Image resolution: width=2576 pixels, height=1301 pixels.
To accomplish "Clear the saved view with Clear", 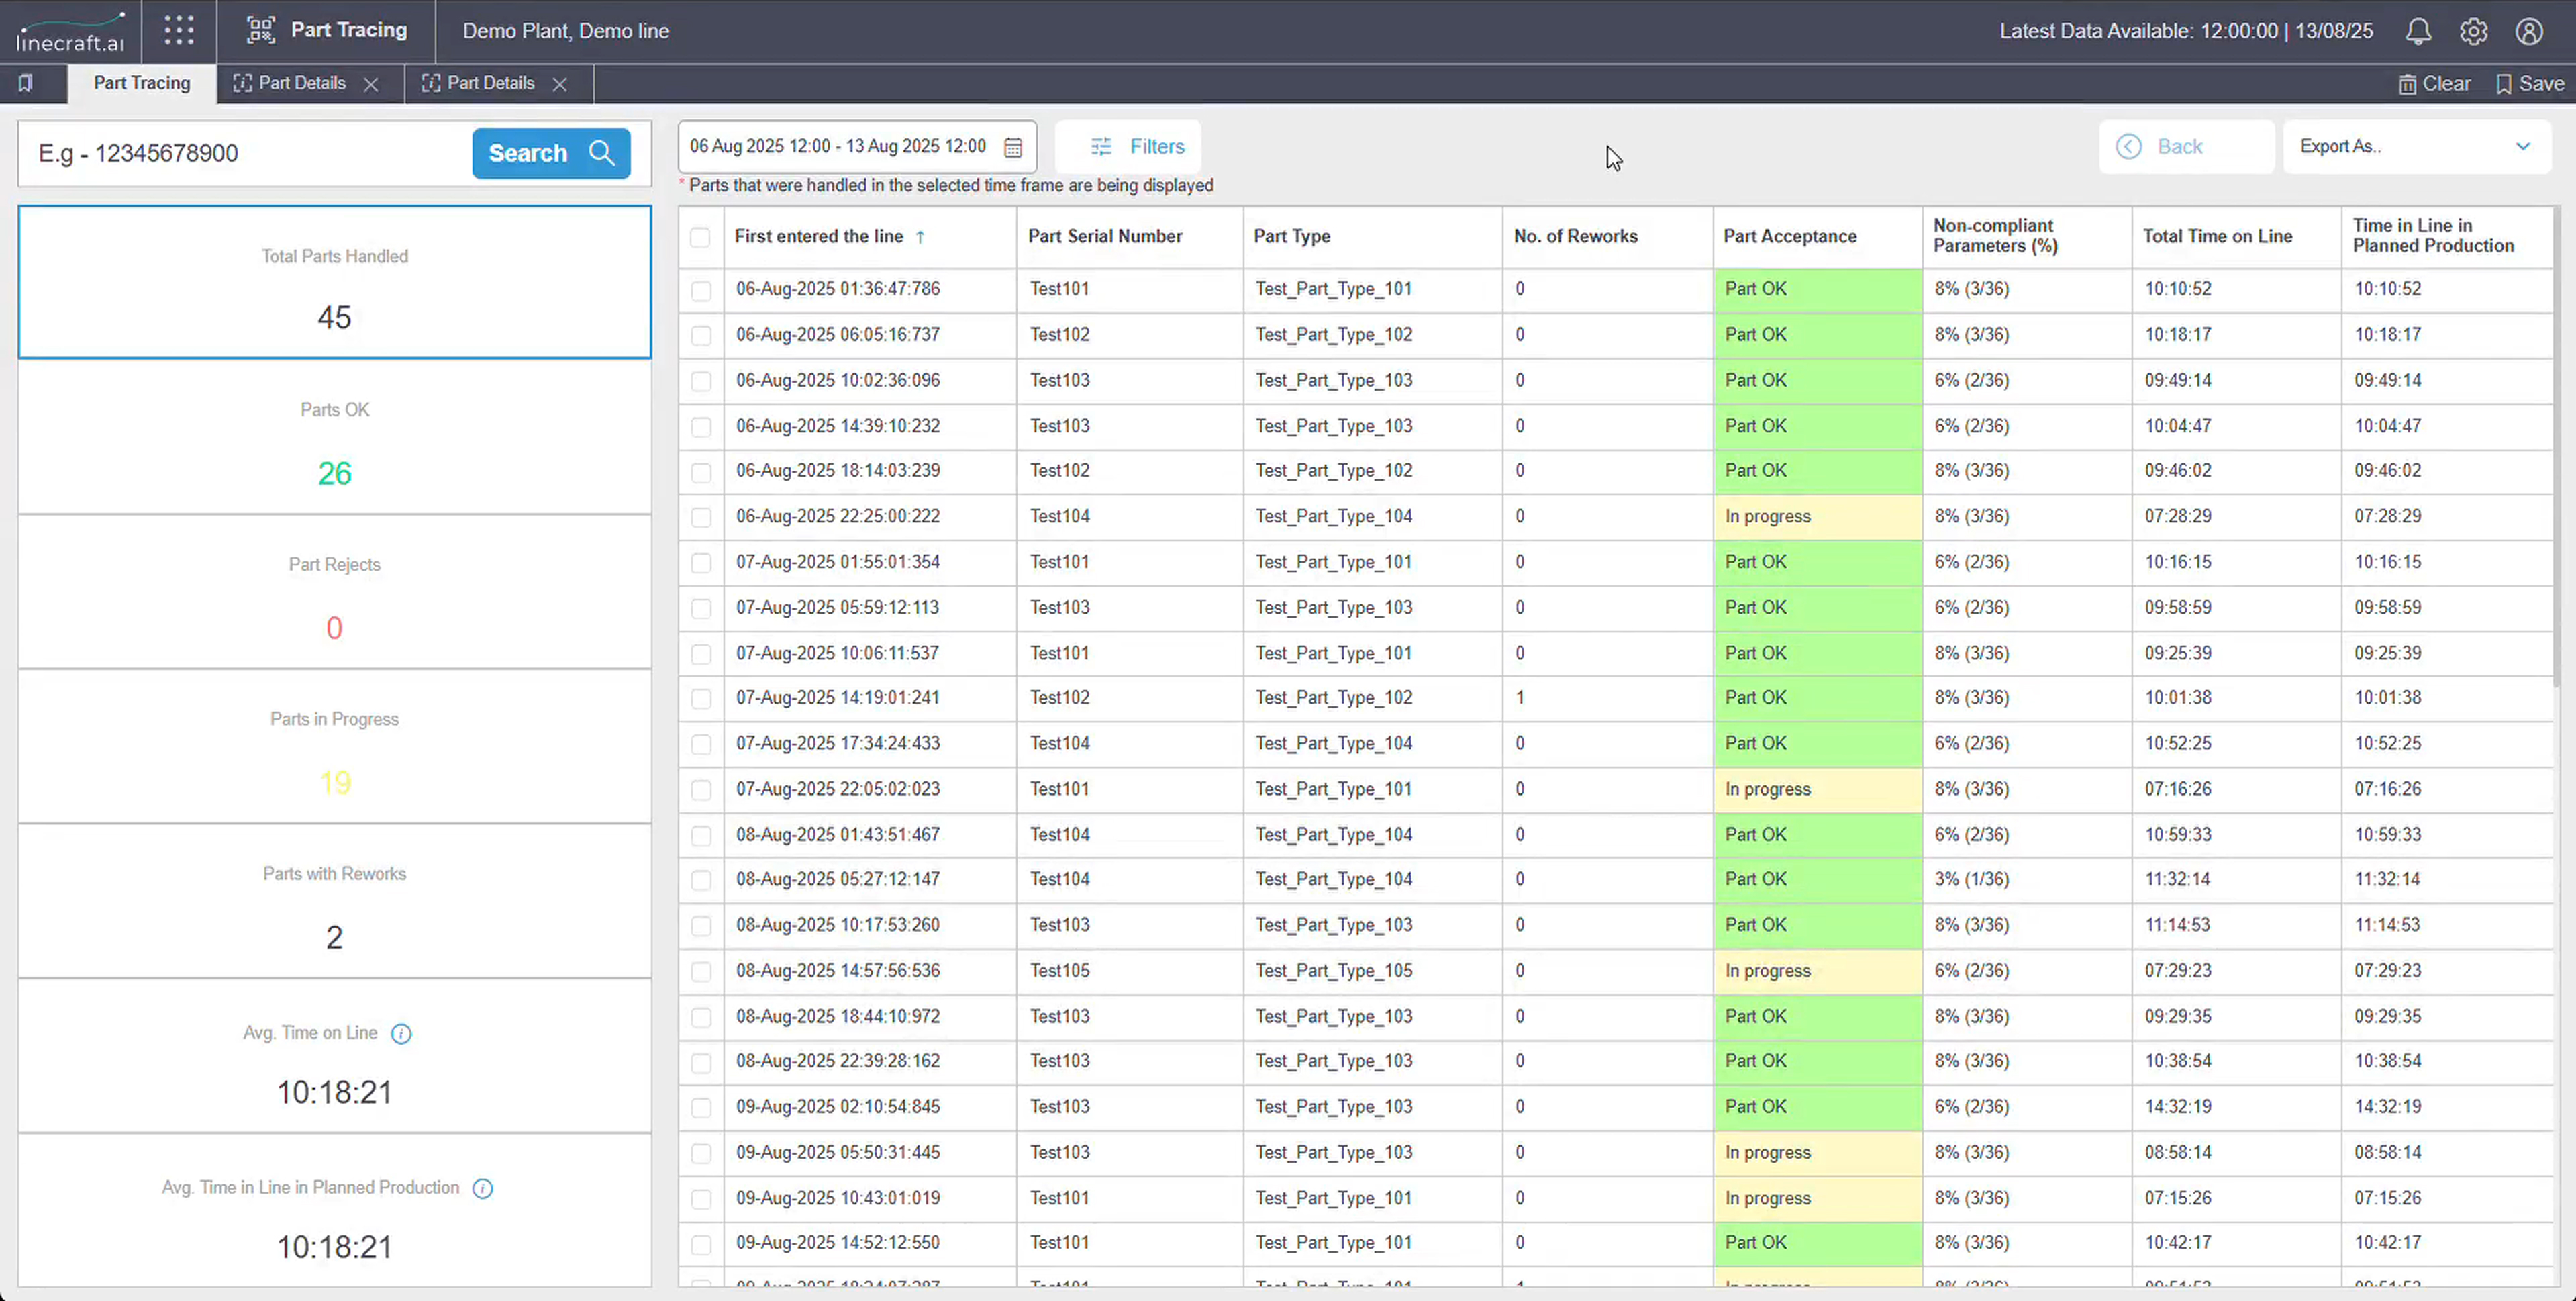I will [x=2434, y=84].
